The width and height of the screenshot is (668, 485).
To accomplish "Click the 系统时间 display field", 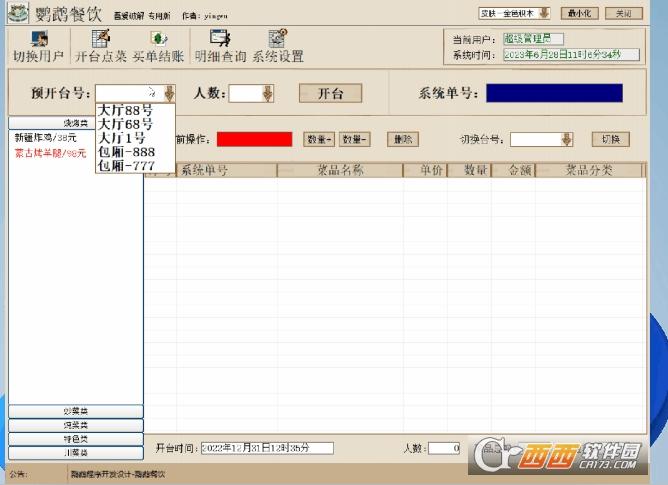I will (571, 55).
